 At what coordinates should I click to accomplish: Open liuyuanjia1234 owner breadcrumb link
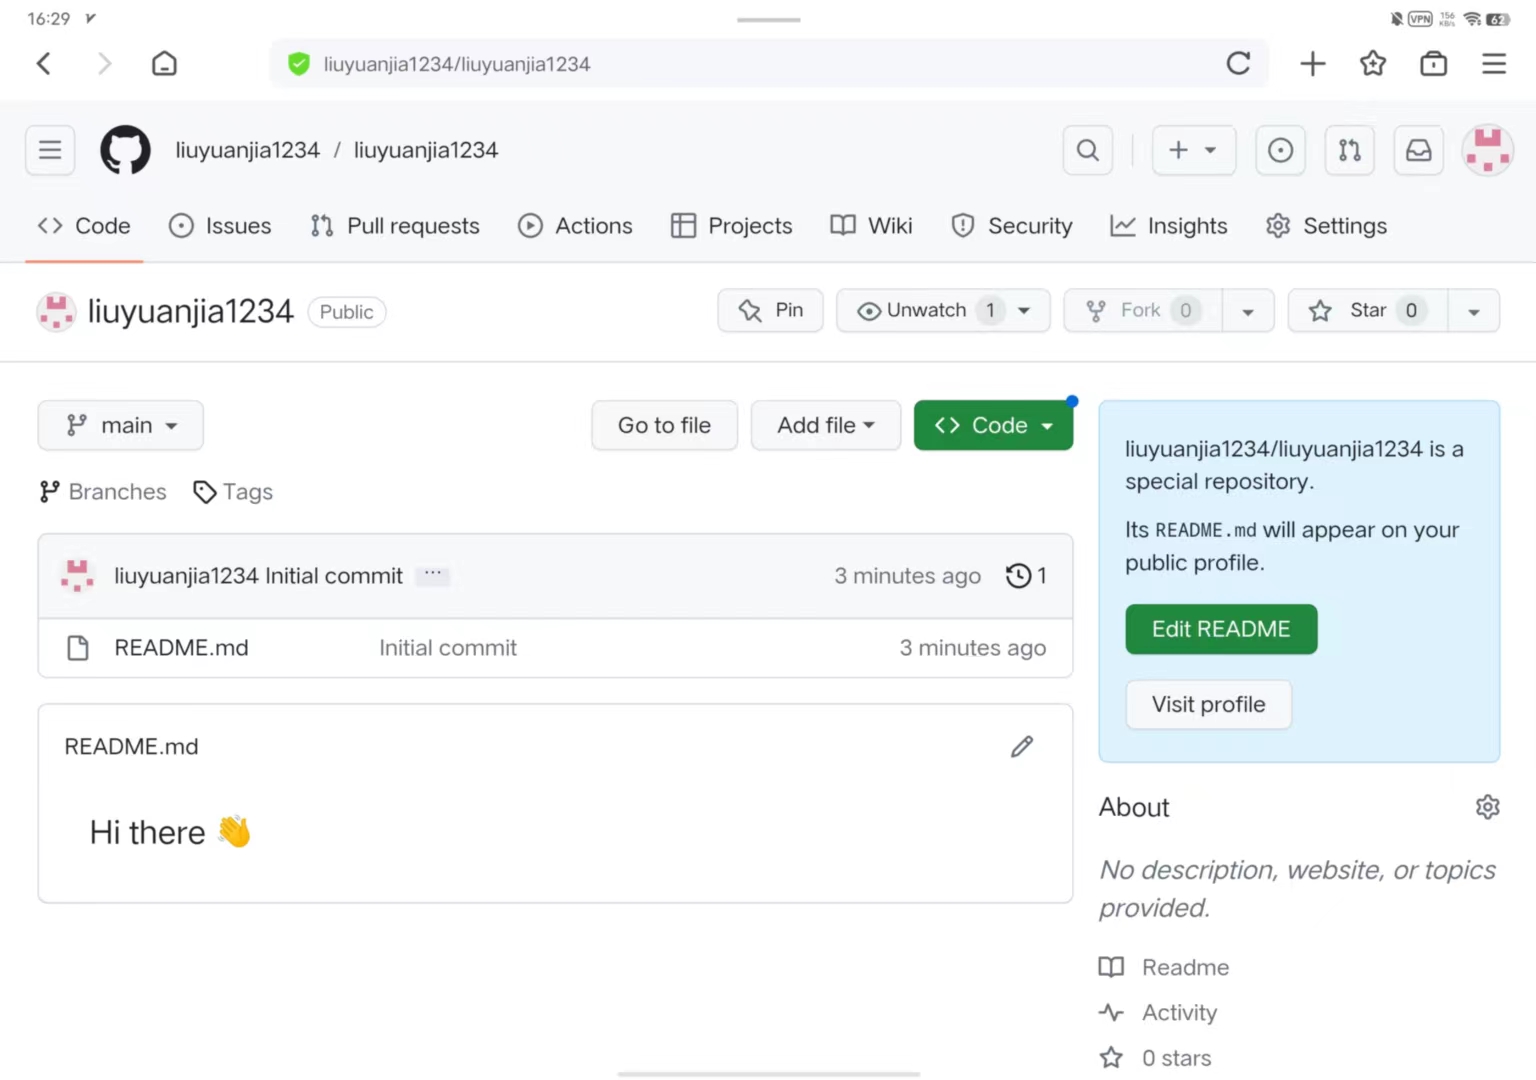[248, 150]
